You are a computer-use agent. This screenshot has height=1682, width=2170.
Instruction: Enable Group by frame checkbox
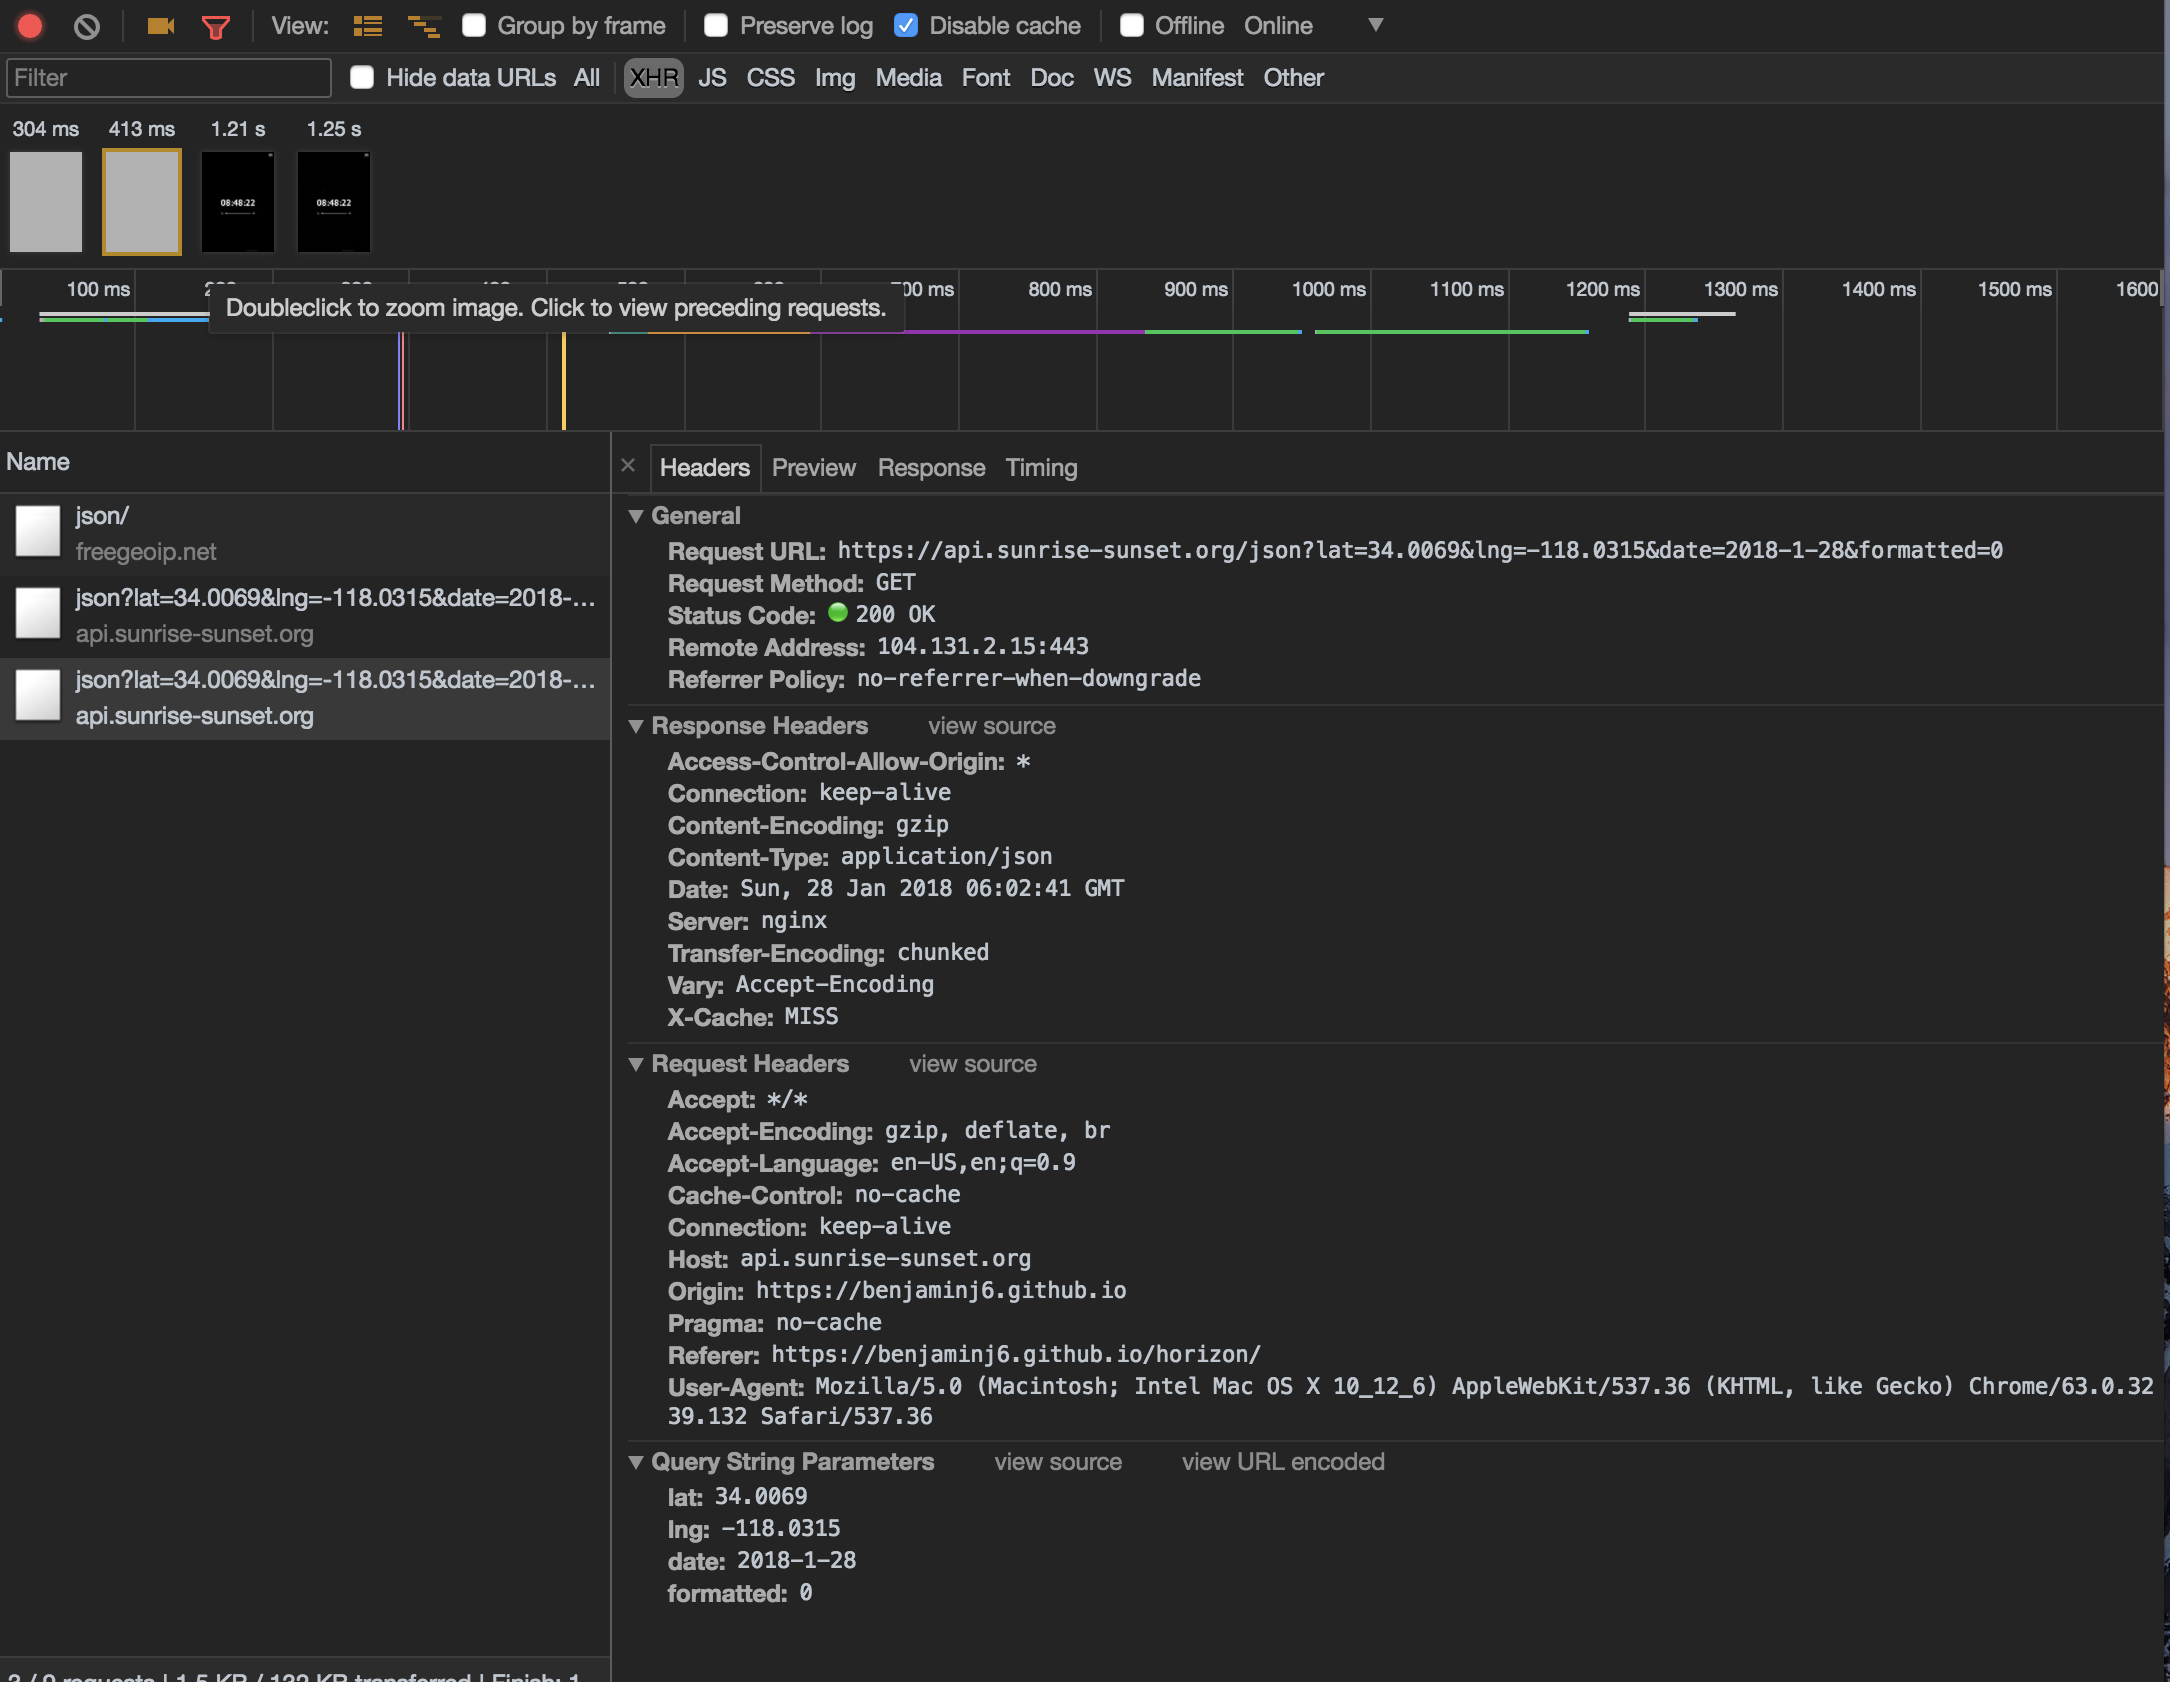point(474,26)
